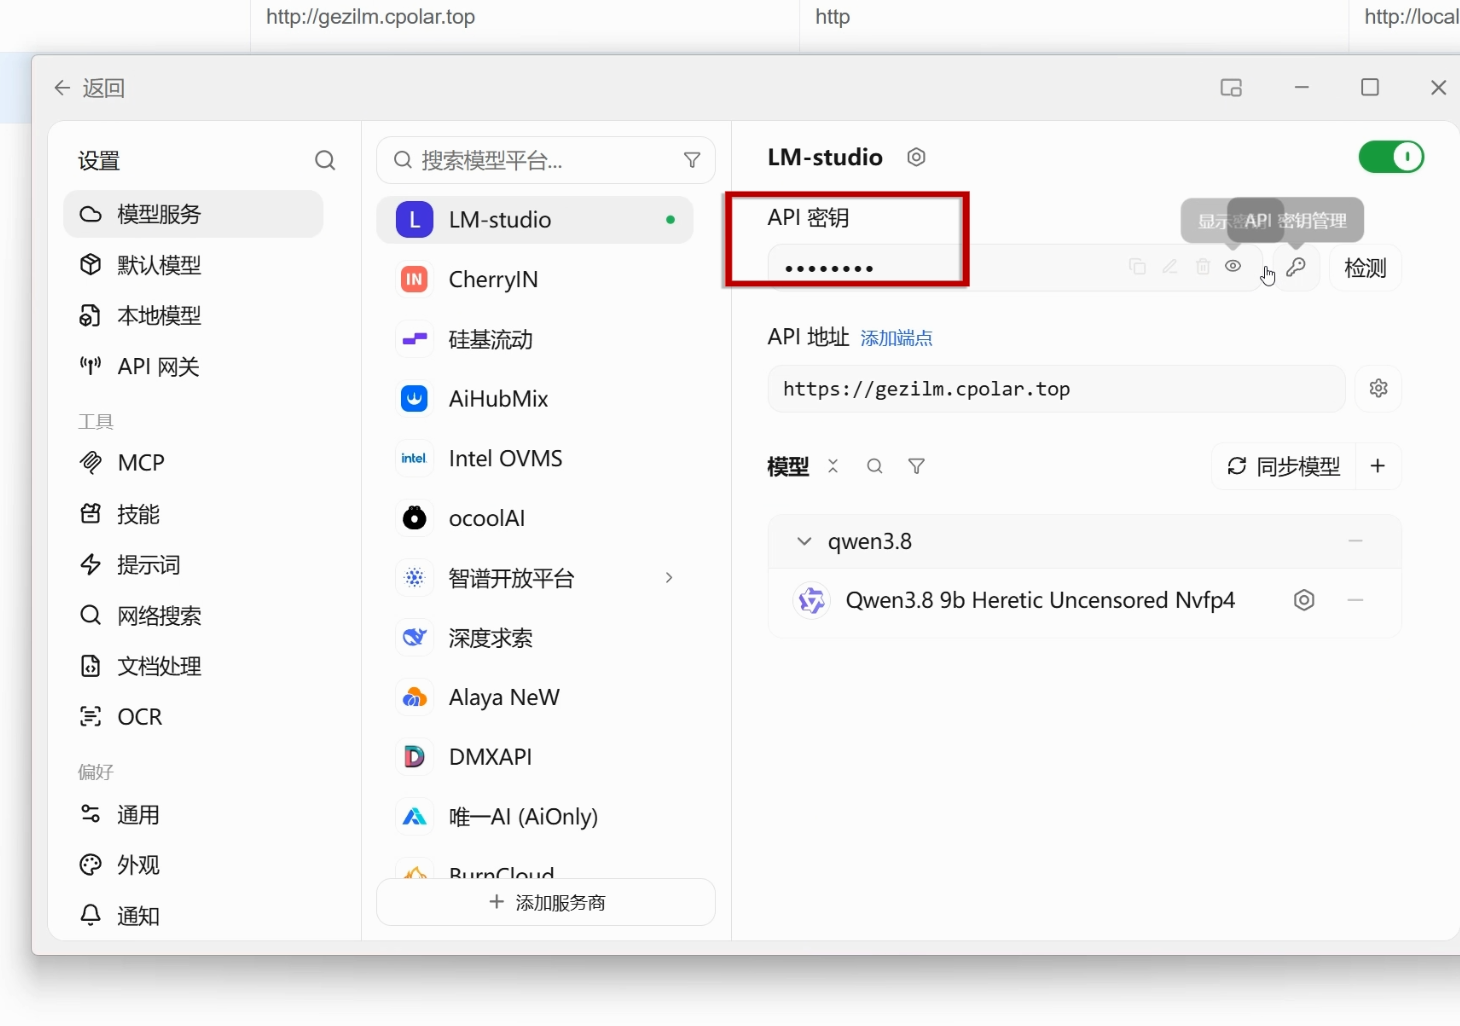Click the window layout icon in title bar
Viewport: 1460px width, 1026px height.
(1231, 88)
